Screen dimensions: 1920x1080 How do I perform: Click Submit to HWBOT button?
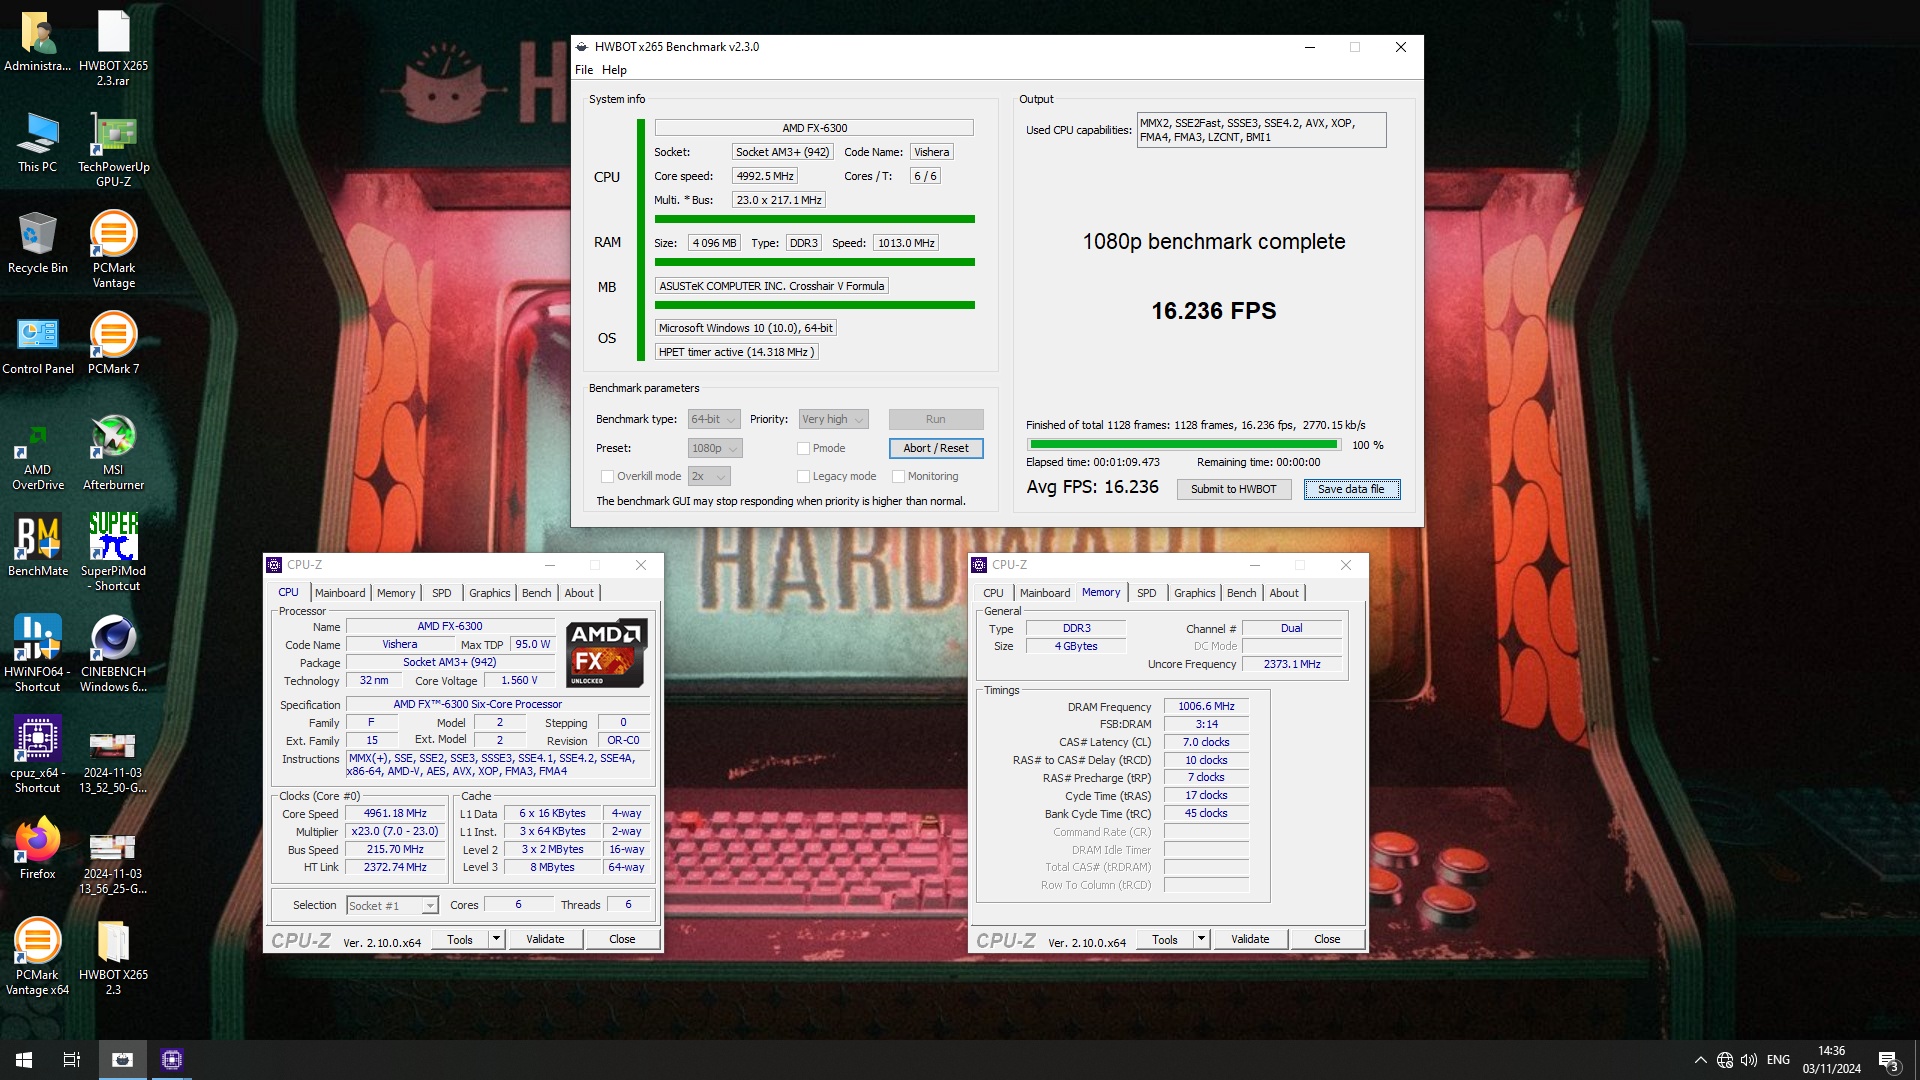[1233, 489]
